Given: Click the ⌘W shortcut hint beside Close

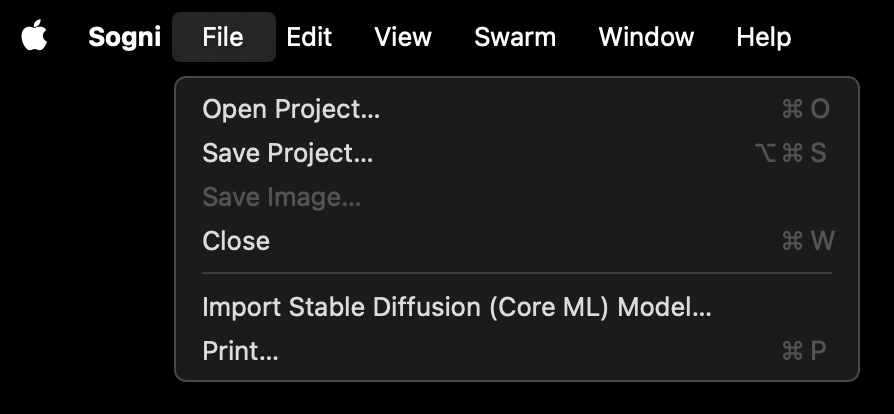Looking at the screenshot, I should coord(806,241).
